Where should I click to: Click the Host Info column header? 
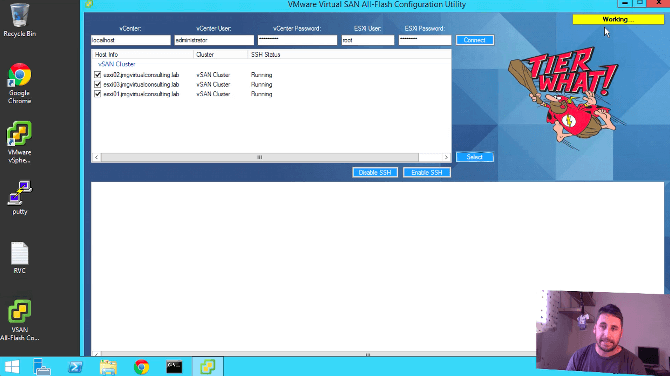[x=143, y=55]
